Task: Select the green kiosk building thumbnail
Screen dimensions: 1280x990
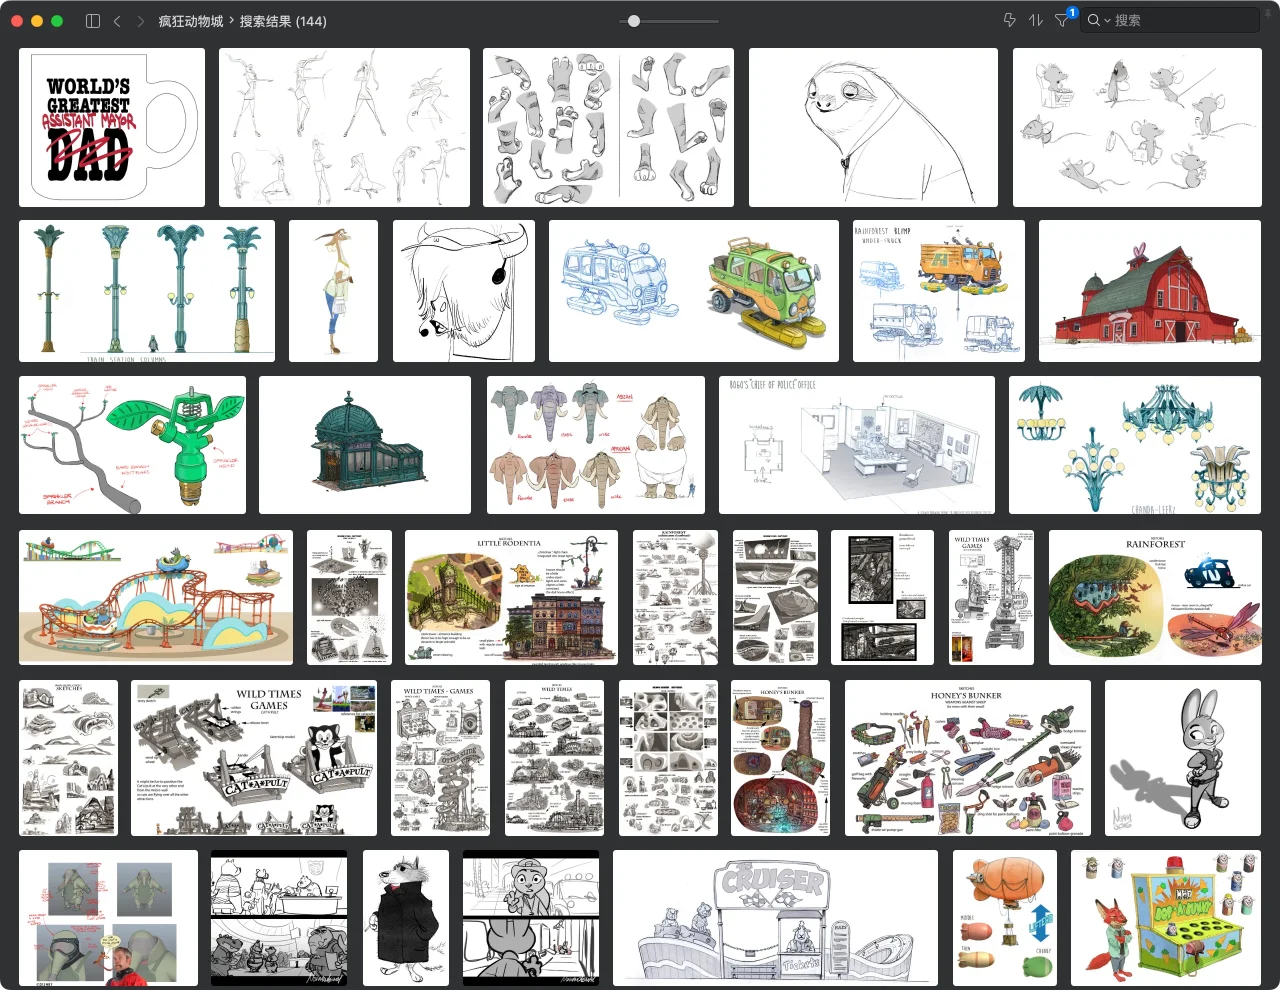Action: click(365, 445)
